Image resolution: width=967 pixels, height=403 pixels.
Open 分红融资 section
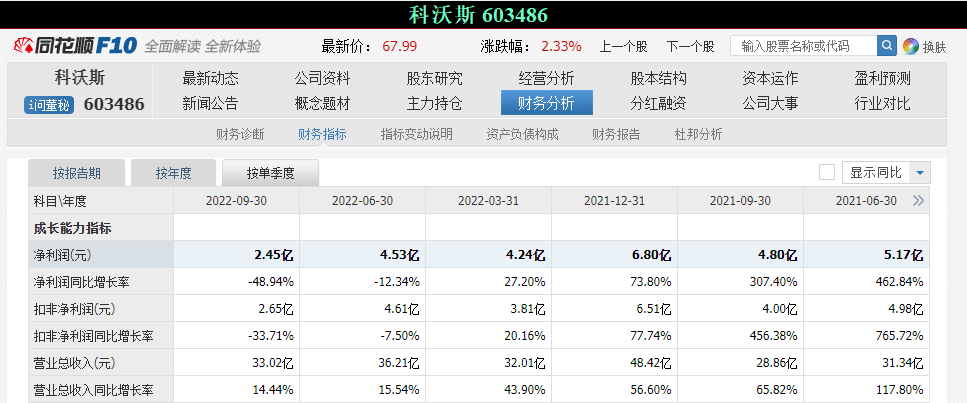[x=658, y=103]
